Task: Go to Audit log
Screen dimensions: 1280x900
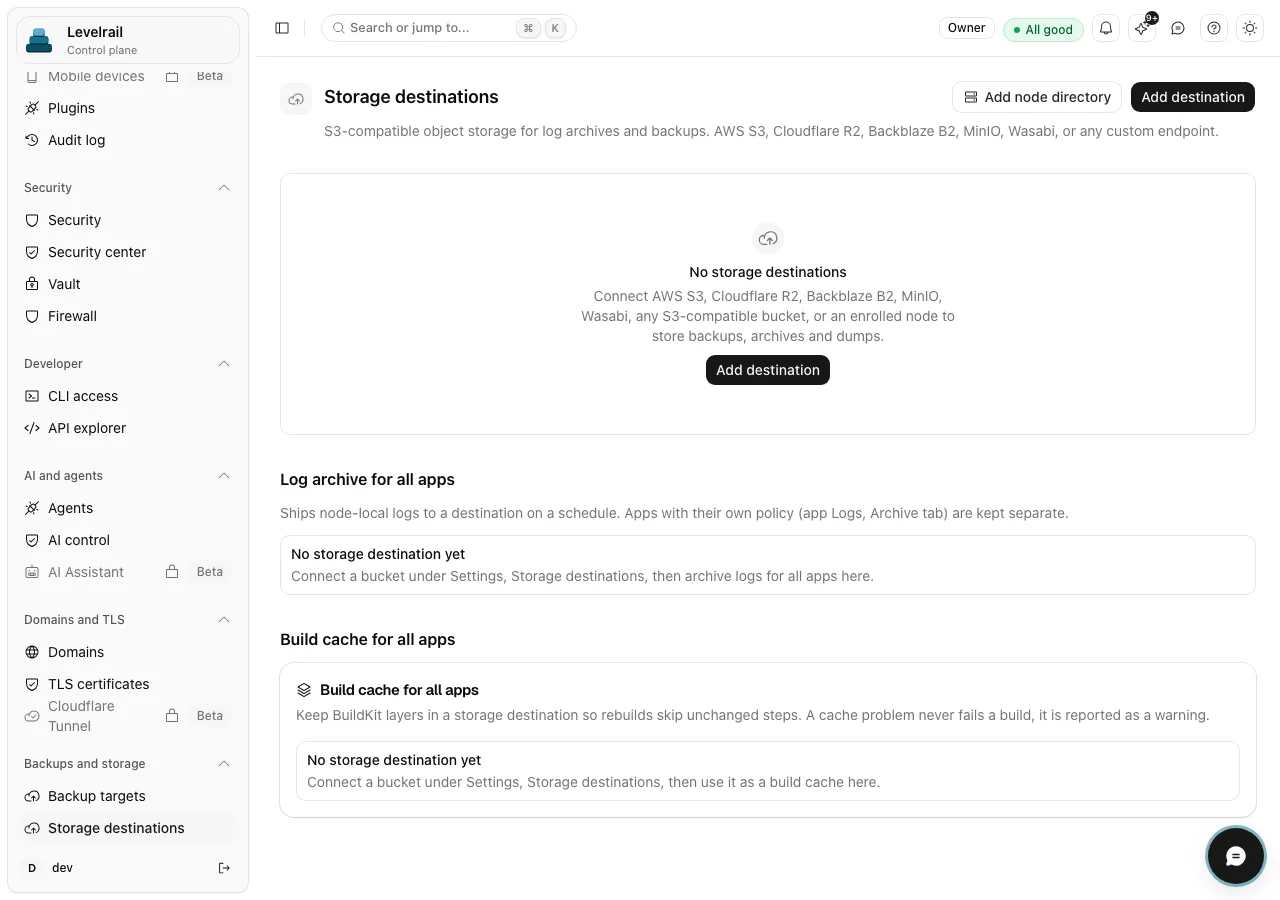Action: click(x=128, y=140)
